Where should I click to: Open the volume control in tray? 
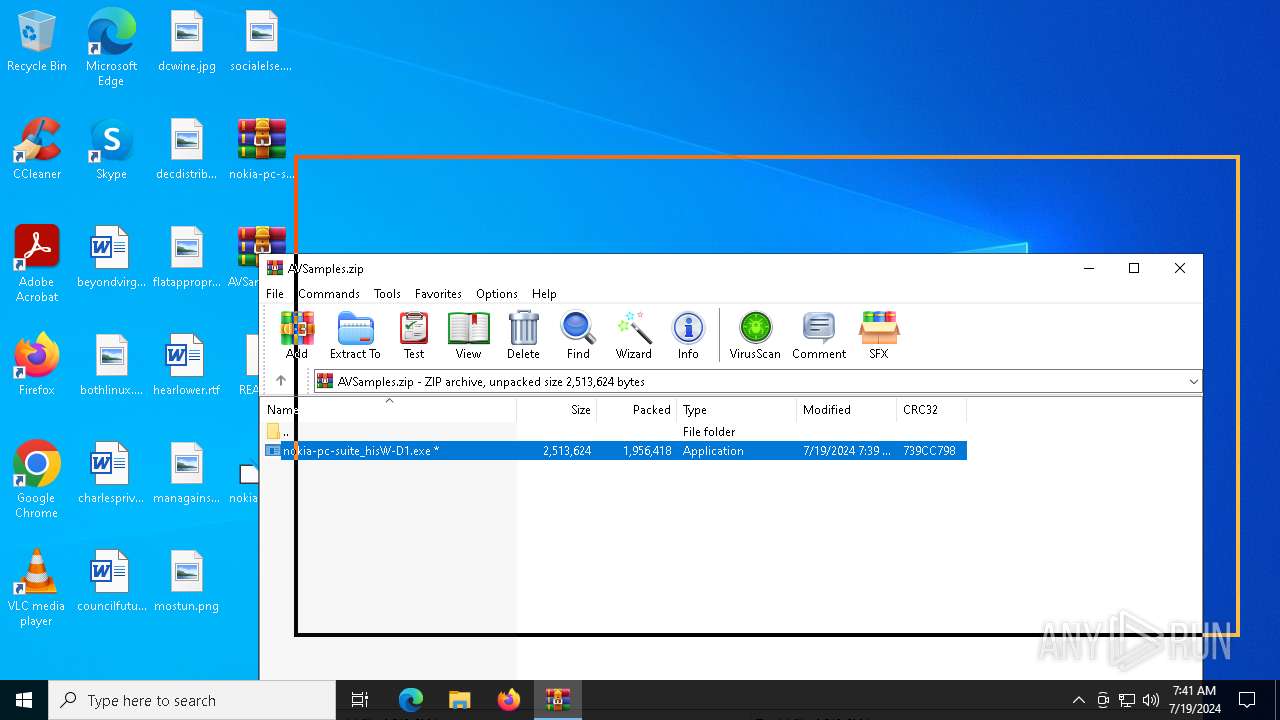pyautogui.click(x=1151, y=700)
